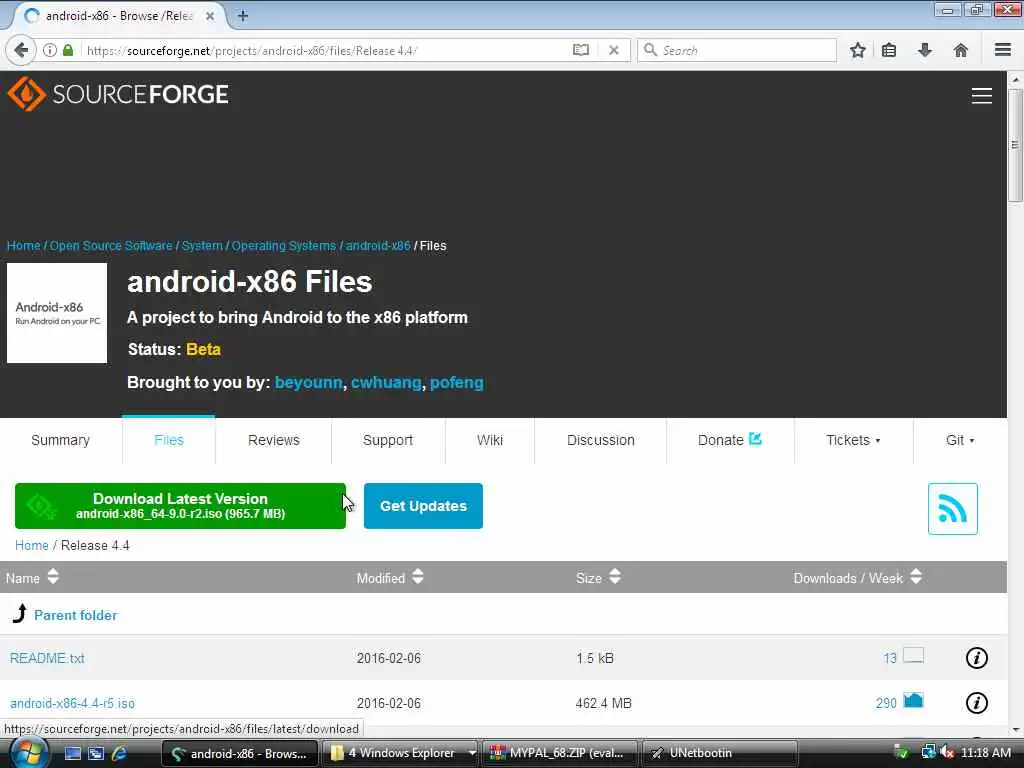1024x768 pixels.
Task: Open SourceForge site hamburger menu
Action: pyautogui.click(x=982, y=96)
